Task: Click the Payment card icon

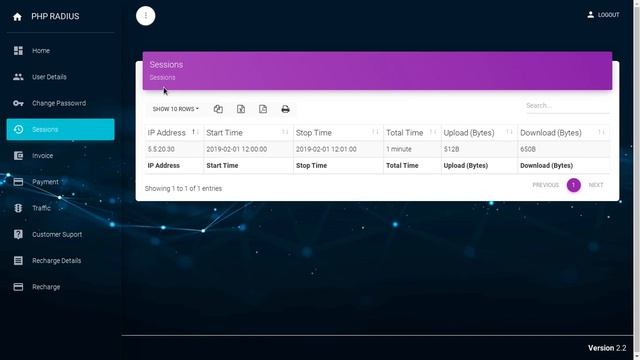Action: tap(18, 182)
